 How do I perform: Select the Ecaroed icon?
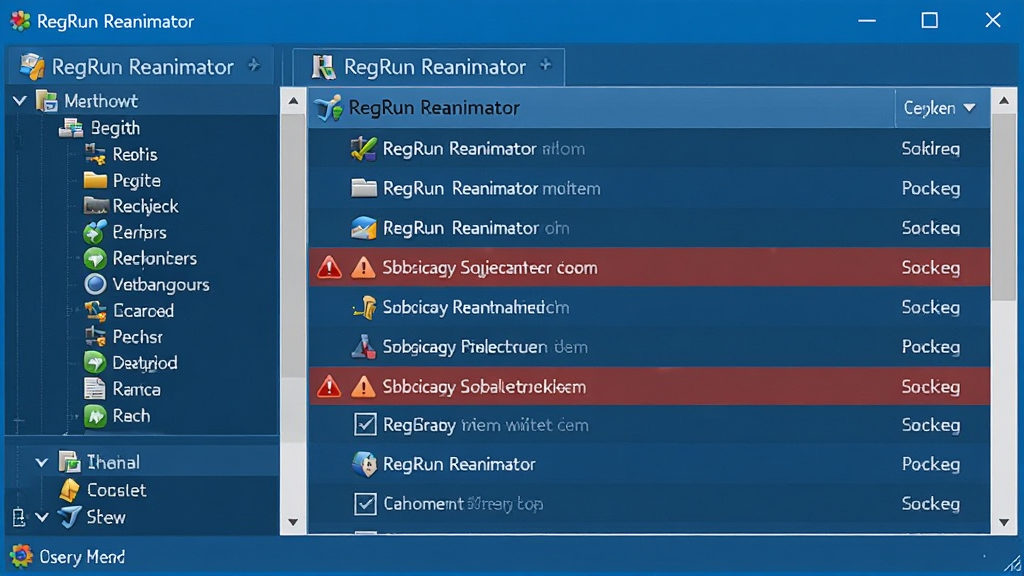tap(95, 311)
